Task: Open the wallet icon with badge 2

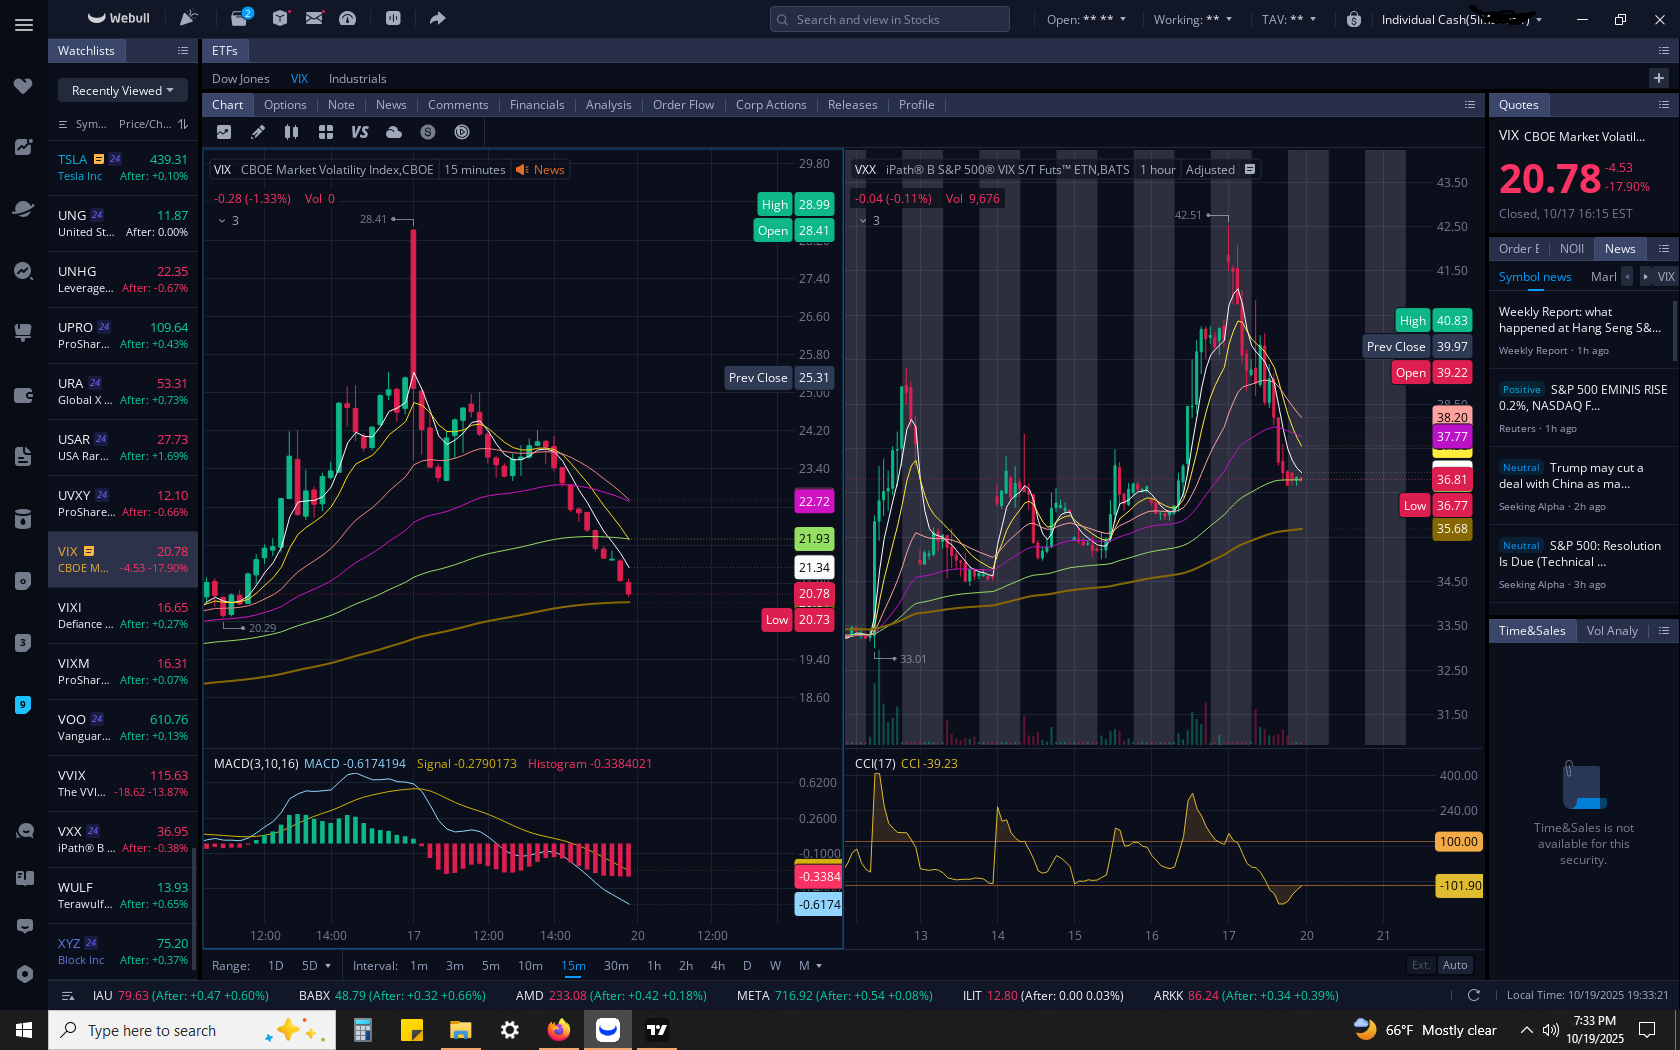Action: point(241,17)
